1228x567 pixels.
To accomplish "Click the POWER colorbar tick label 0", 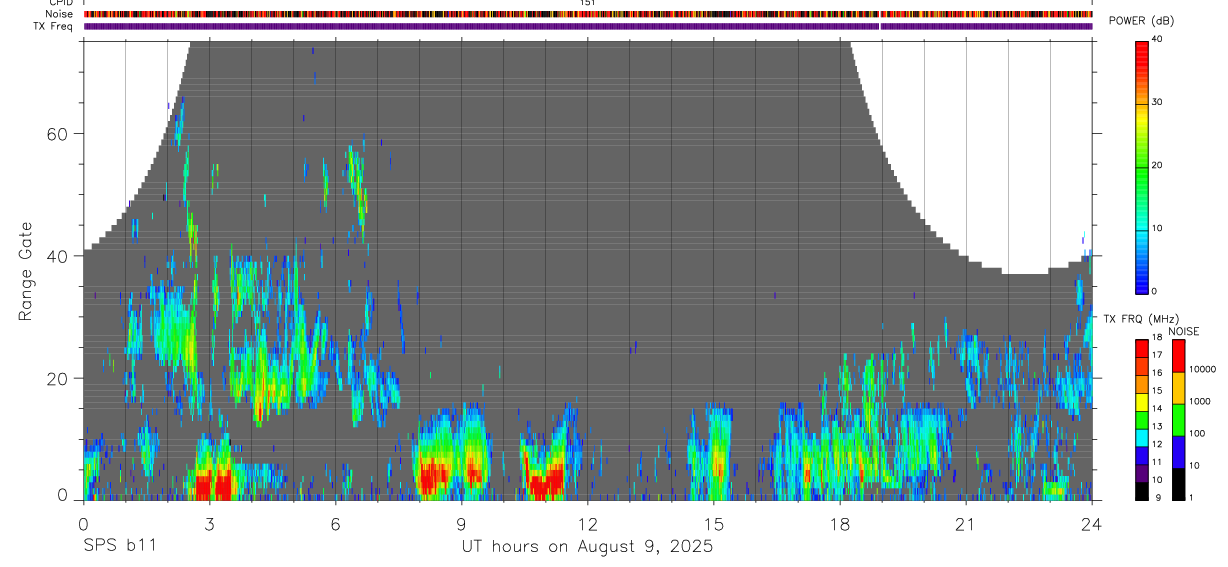I will pos(1154,291).
